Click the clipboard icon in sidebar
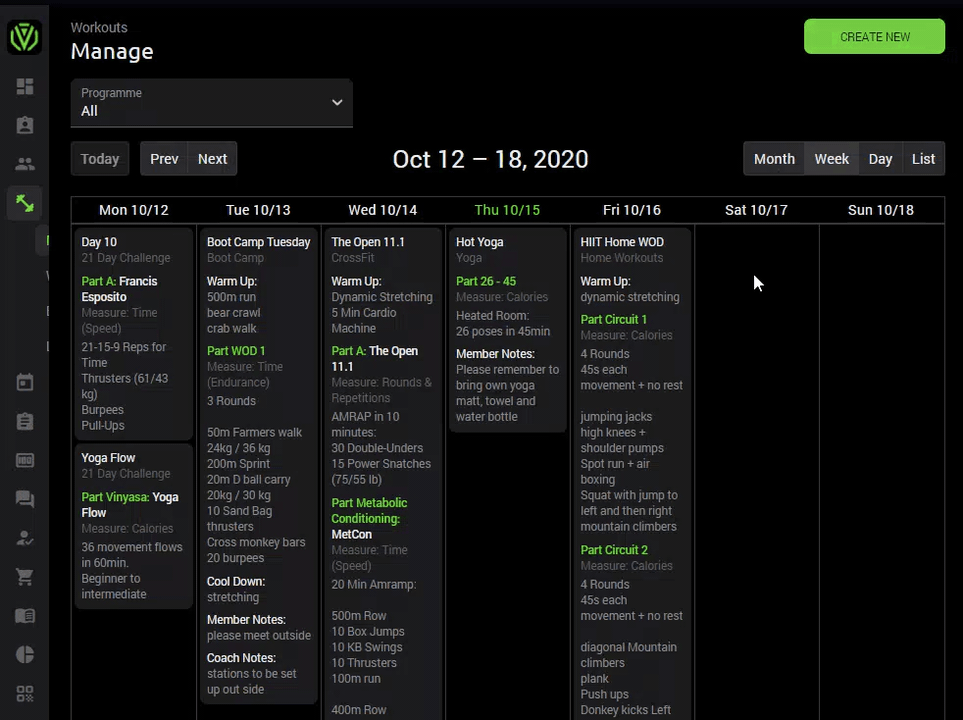Viewport: 963px width, 720px height. (25, 421)
